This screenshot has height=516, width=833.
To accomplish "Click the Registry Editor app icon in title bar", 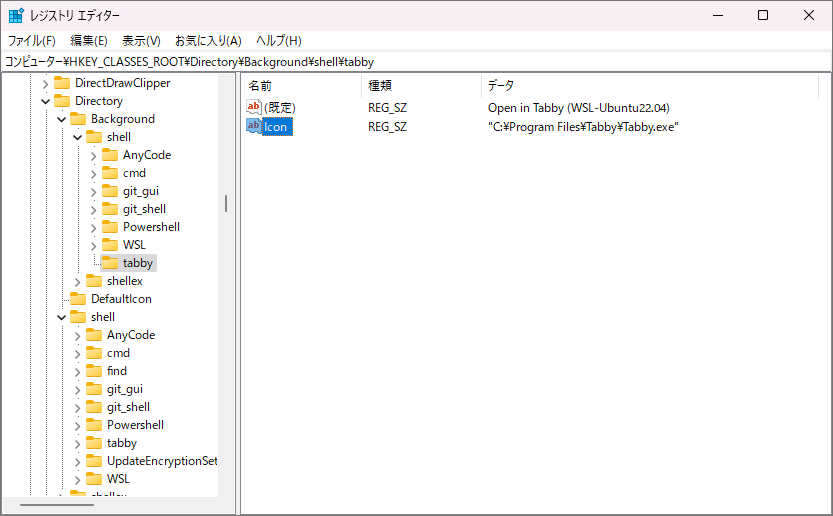I will [16, 15].
